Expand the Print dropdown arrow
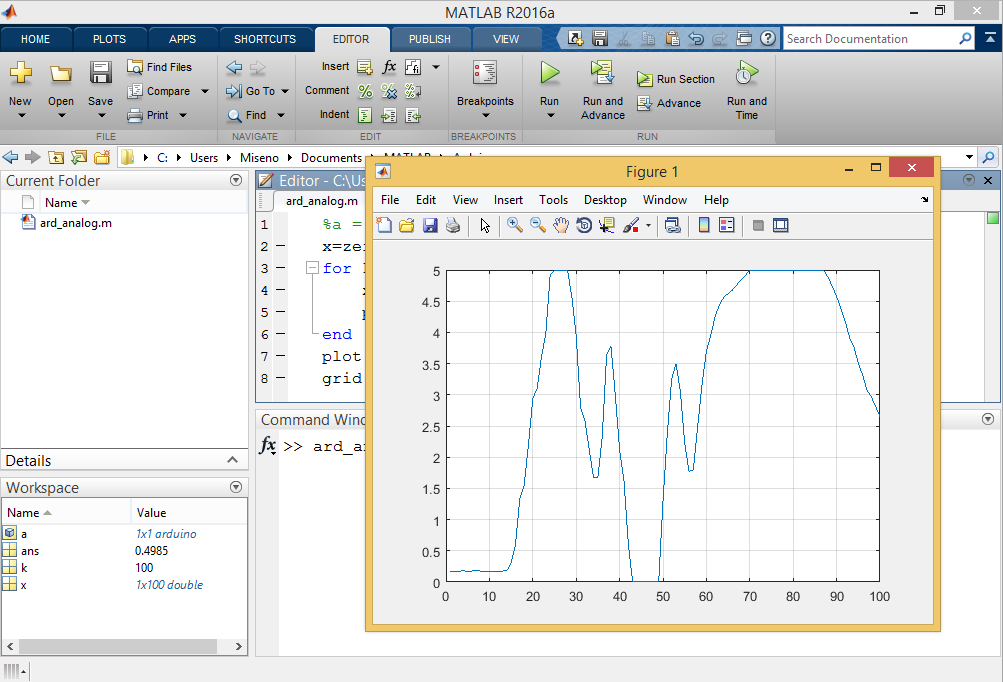Screen dimensions: 1003x682 point(183,115)
